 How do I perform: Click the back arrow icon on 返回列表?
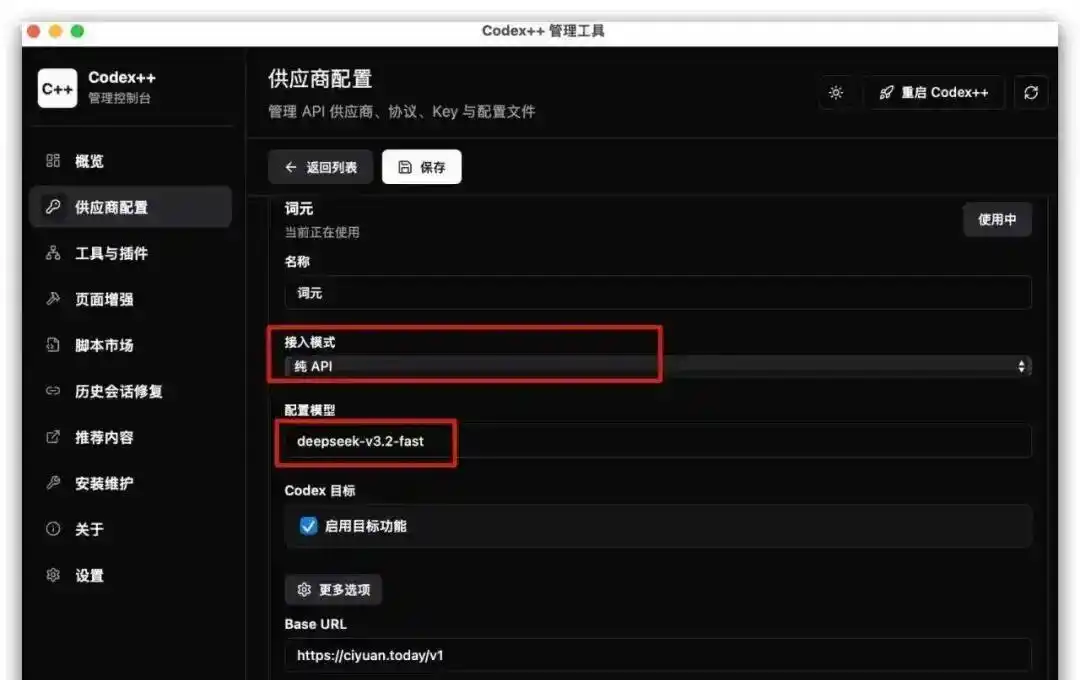[x=291, y=167]
